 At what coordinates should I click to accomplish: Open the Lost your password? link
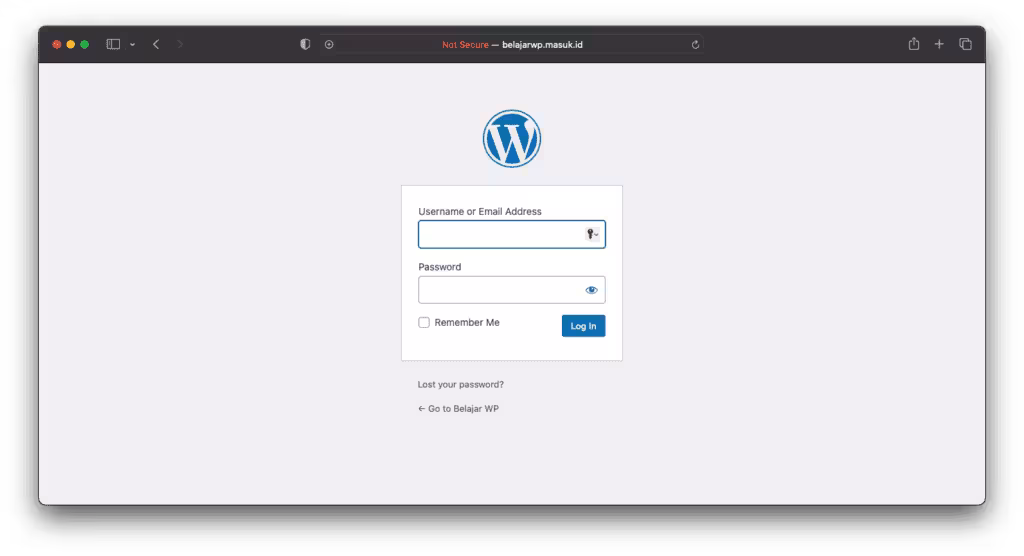pyautogui.click(x=460, y=384)
